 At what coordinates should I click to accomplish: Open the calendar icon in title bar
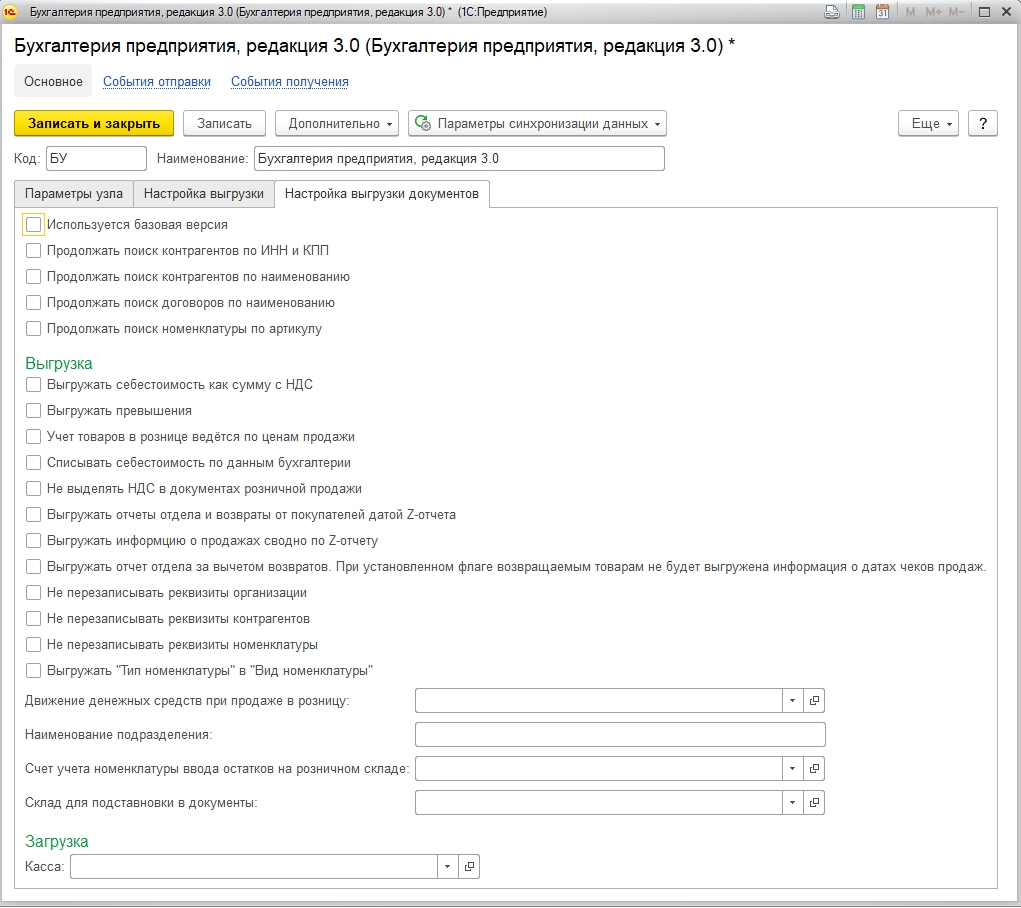882,12
